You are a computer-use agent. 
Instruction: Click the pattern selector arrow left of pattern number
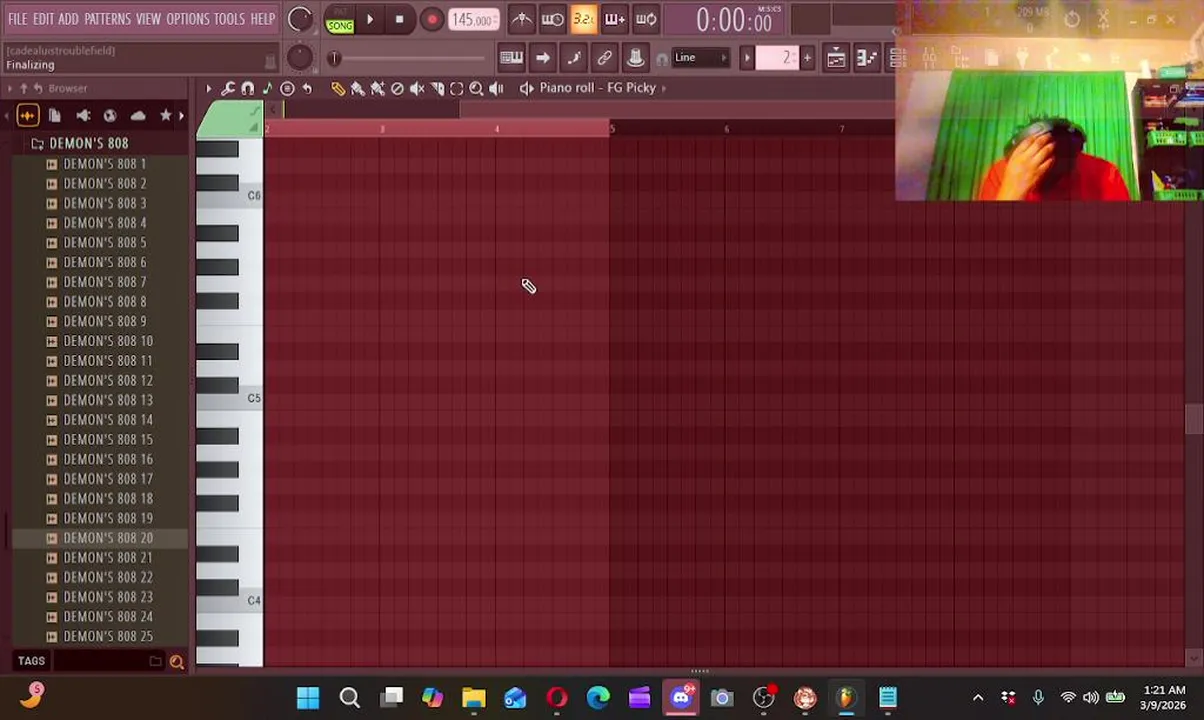point(747,58)
